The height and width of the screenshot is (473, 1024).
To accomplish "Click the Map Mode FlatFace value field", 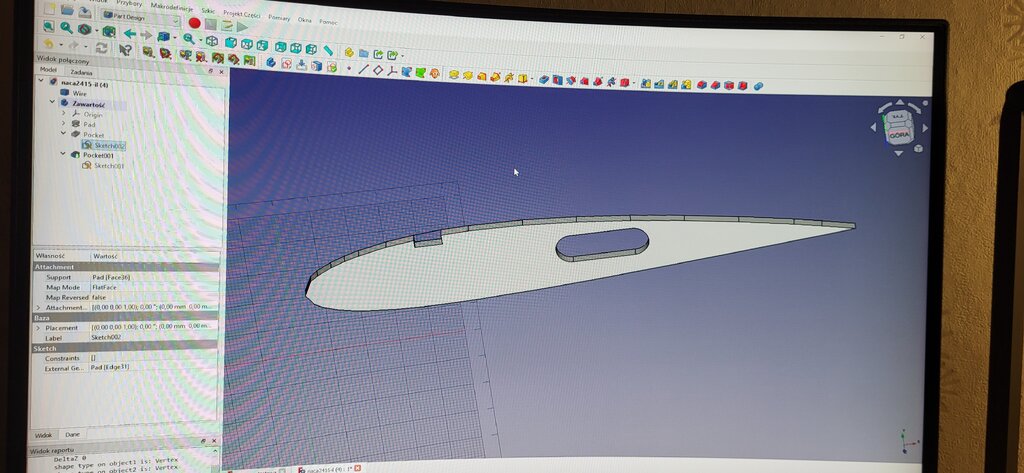I will pos(150,287).
